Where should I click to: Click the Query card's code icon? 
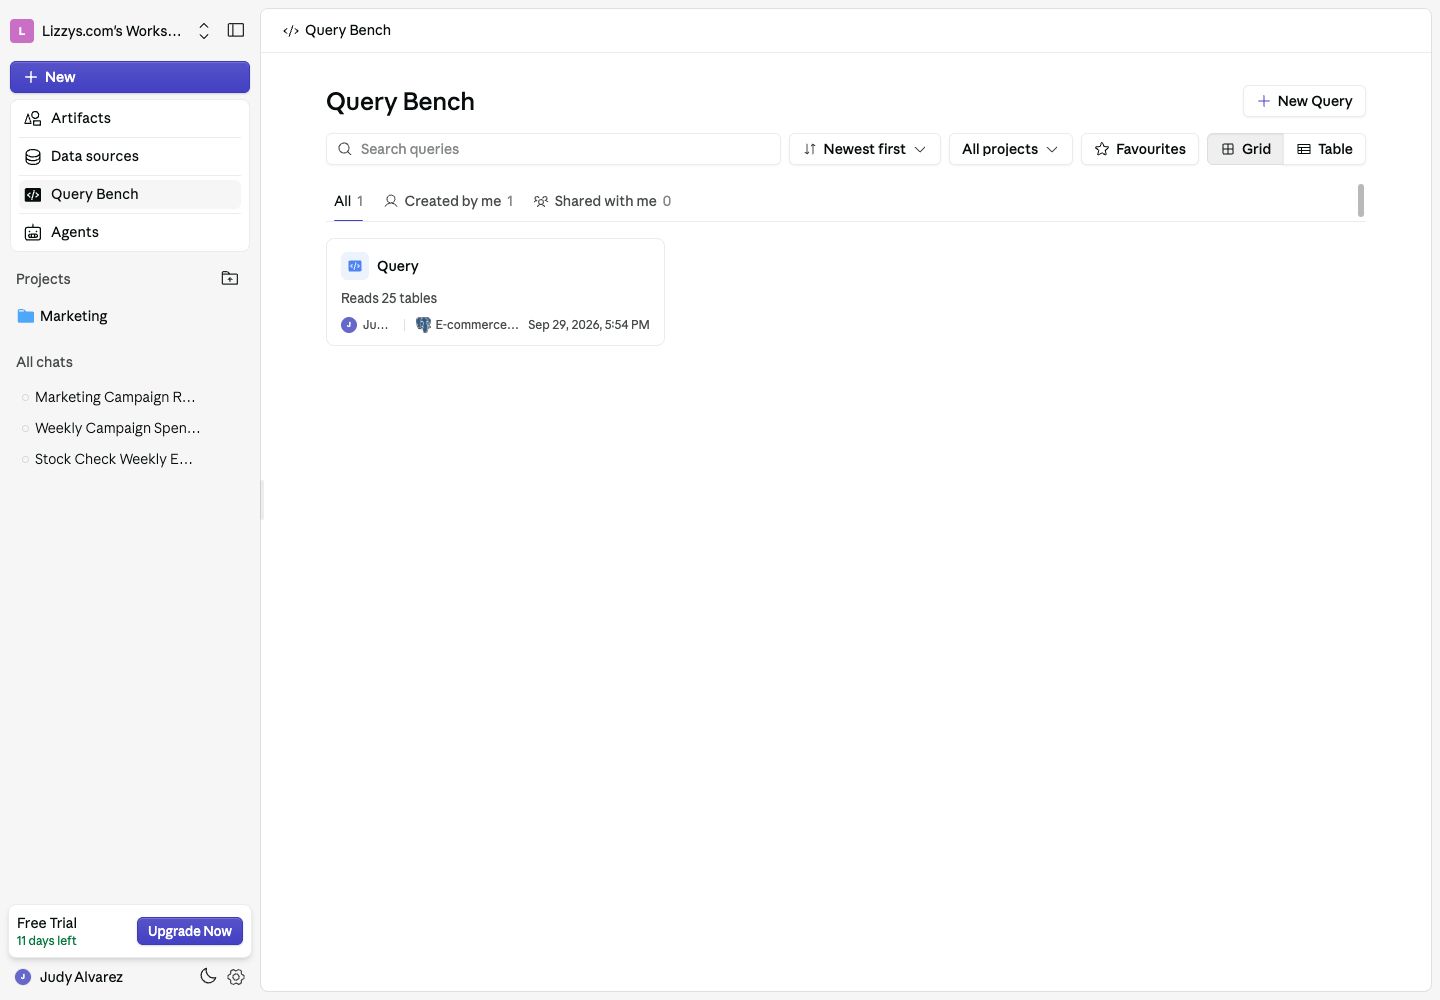pyautogui.click(x=355, y=266)
